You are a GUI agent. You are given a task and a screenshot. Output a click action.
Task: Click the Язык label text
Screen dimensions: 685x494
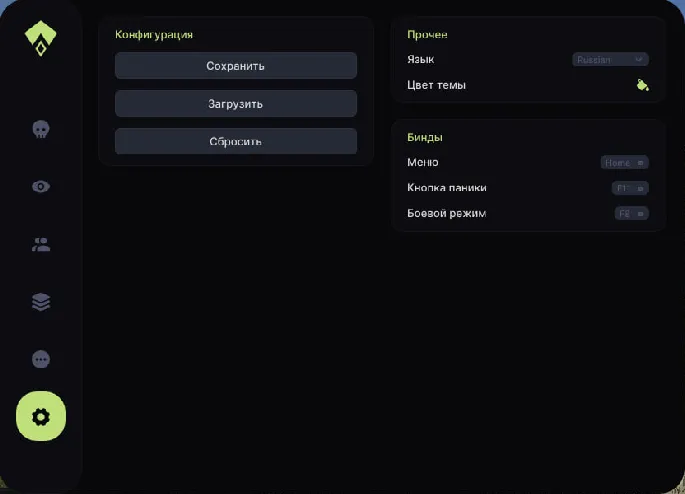[420, 60]
